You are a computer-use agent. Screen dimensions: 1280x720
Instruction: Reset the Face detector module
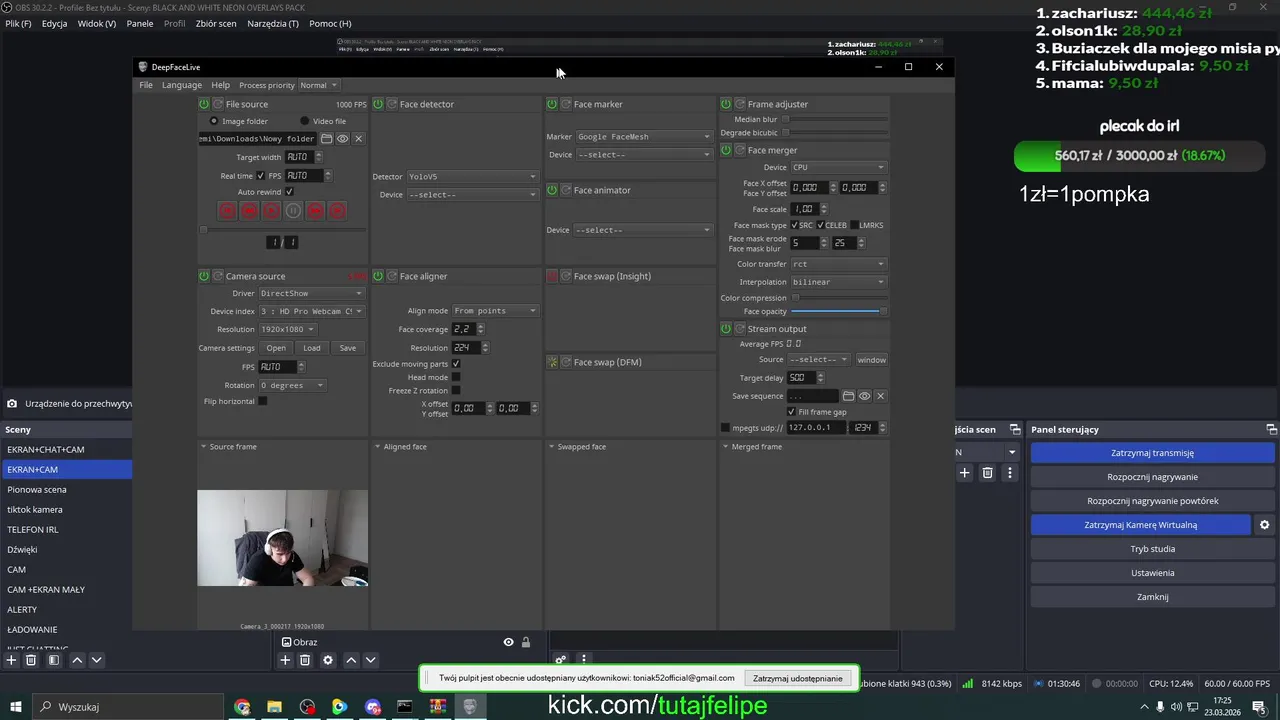[391, 104]
